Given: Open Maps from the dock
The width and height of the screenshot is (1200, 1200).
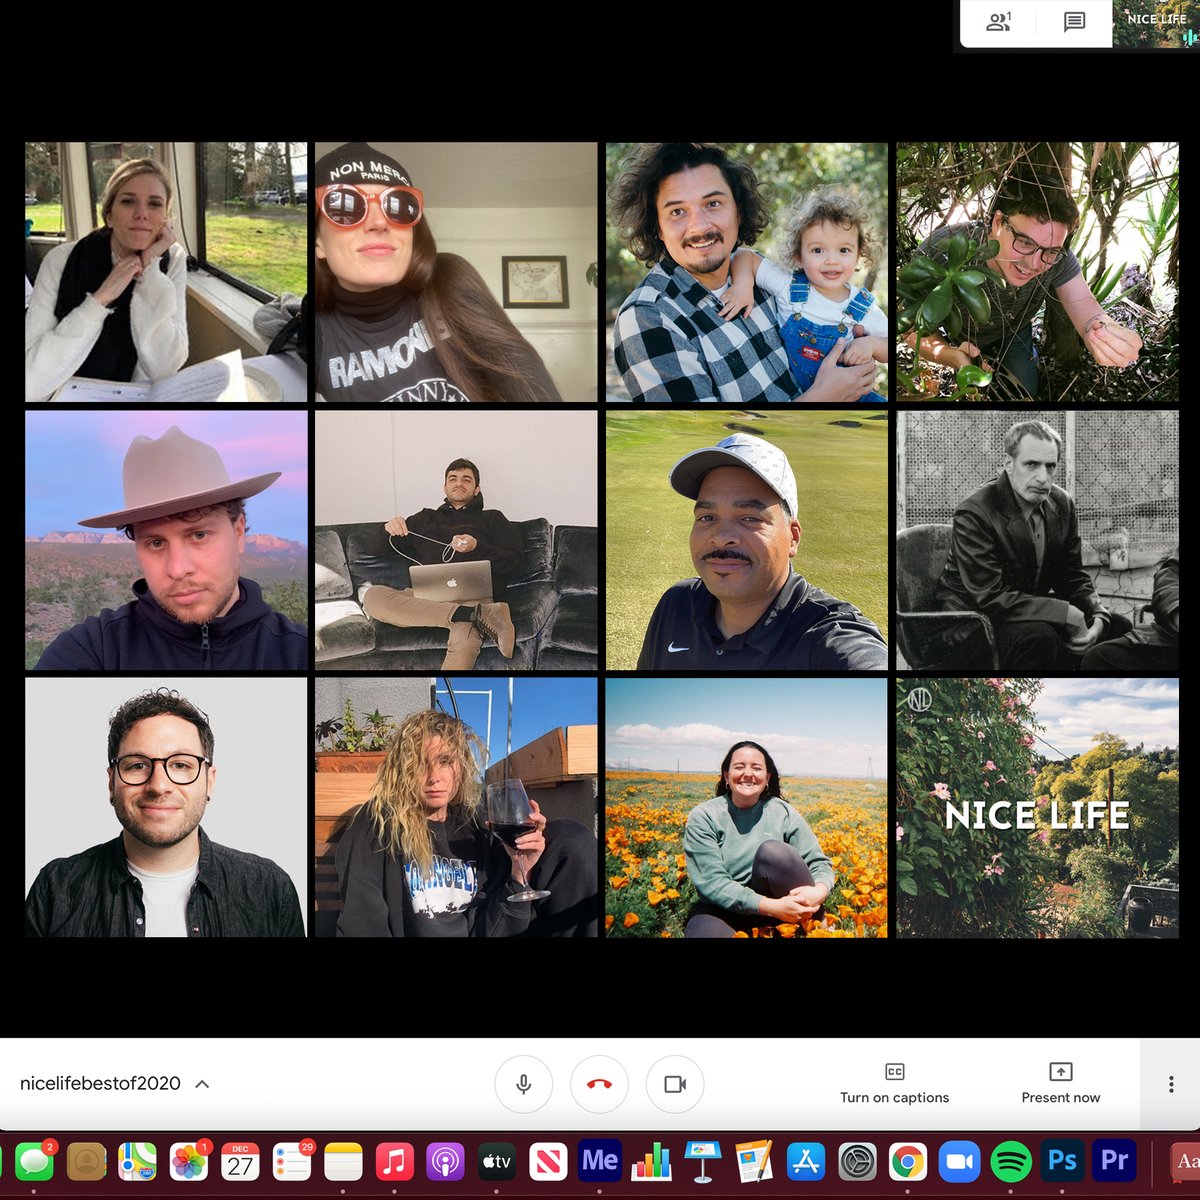Looking at the screenshot, I should tap(138, 1161).
